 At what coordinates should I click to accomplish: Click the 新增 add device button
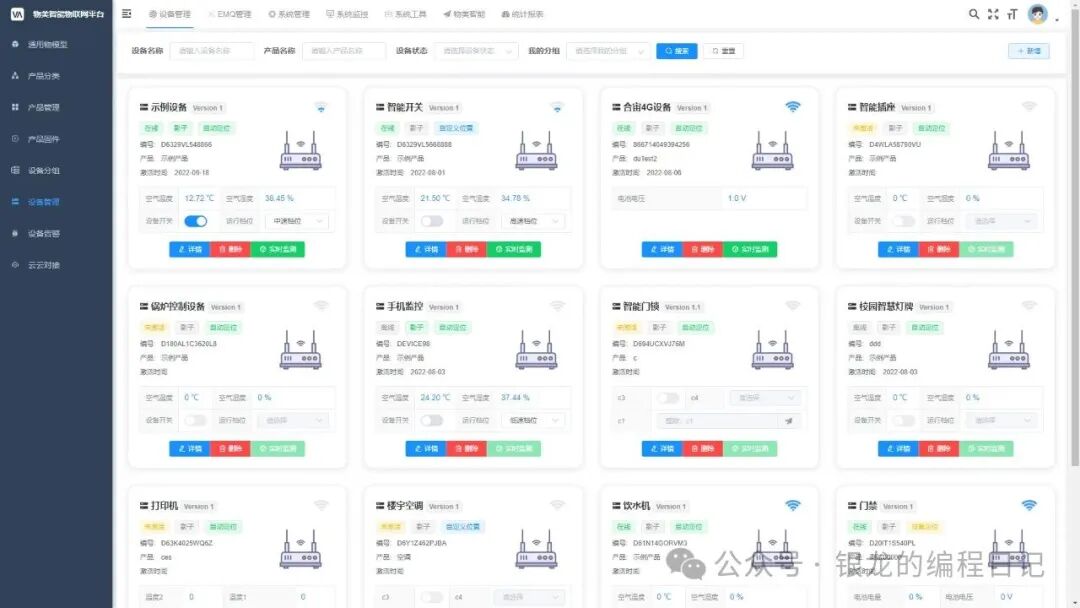[1028, 51]
